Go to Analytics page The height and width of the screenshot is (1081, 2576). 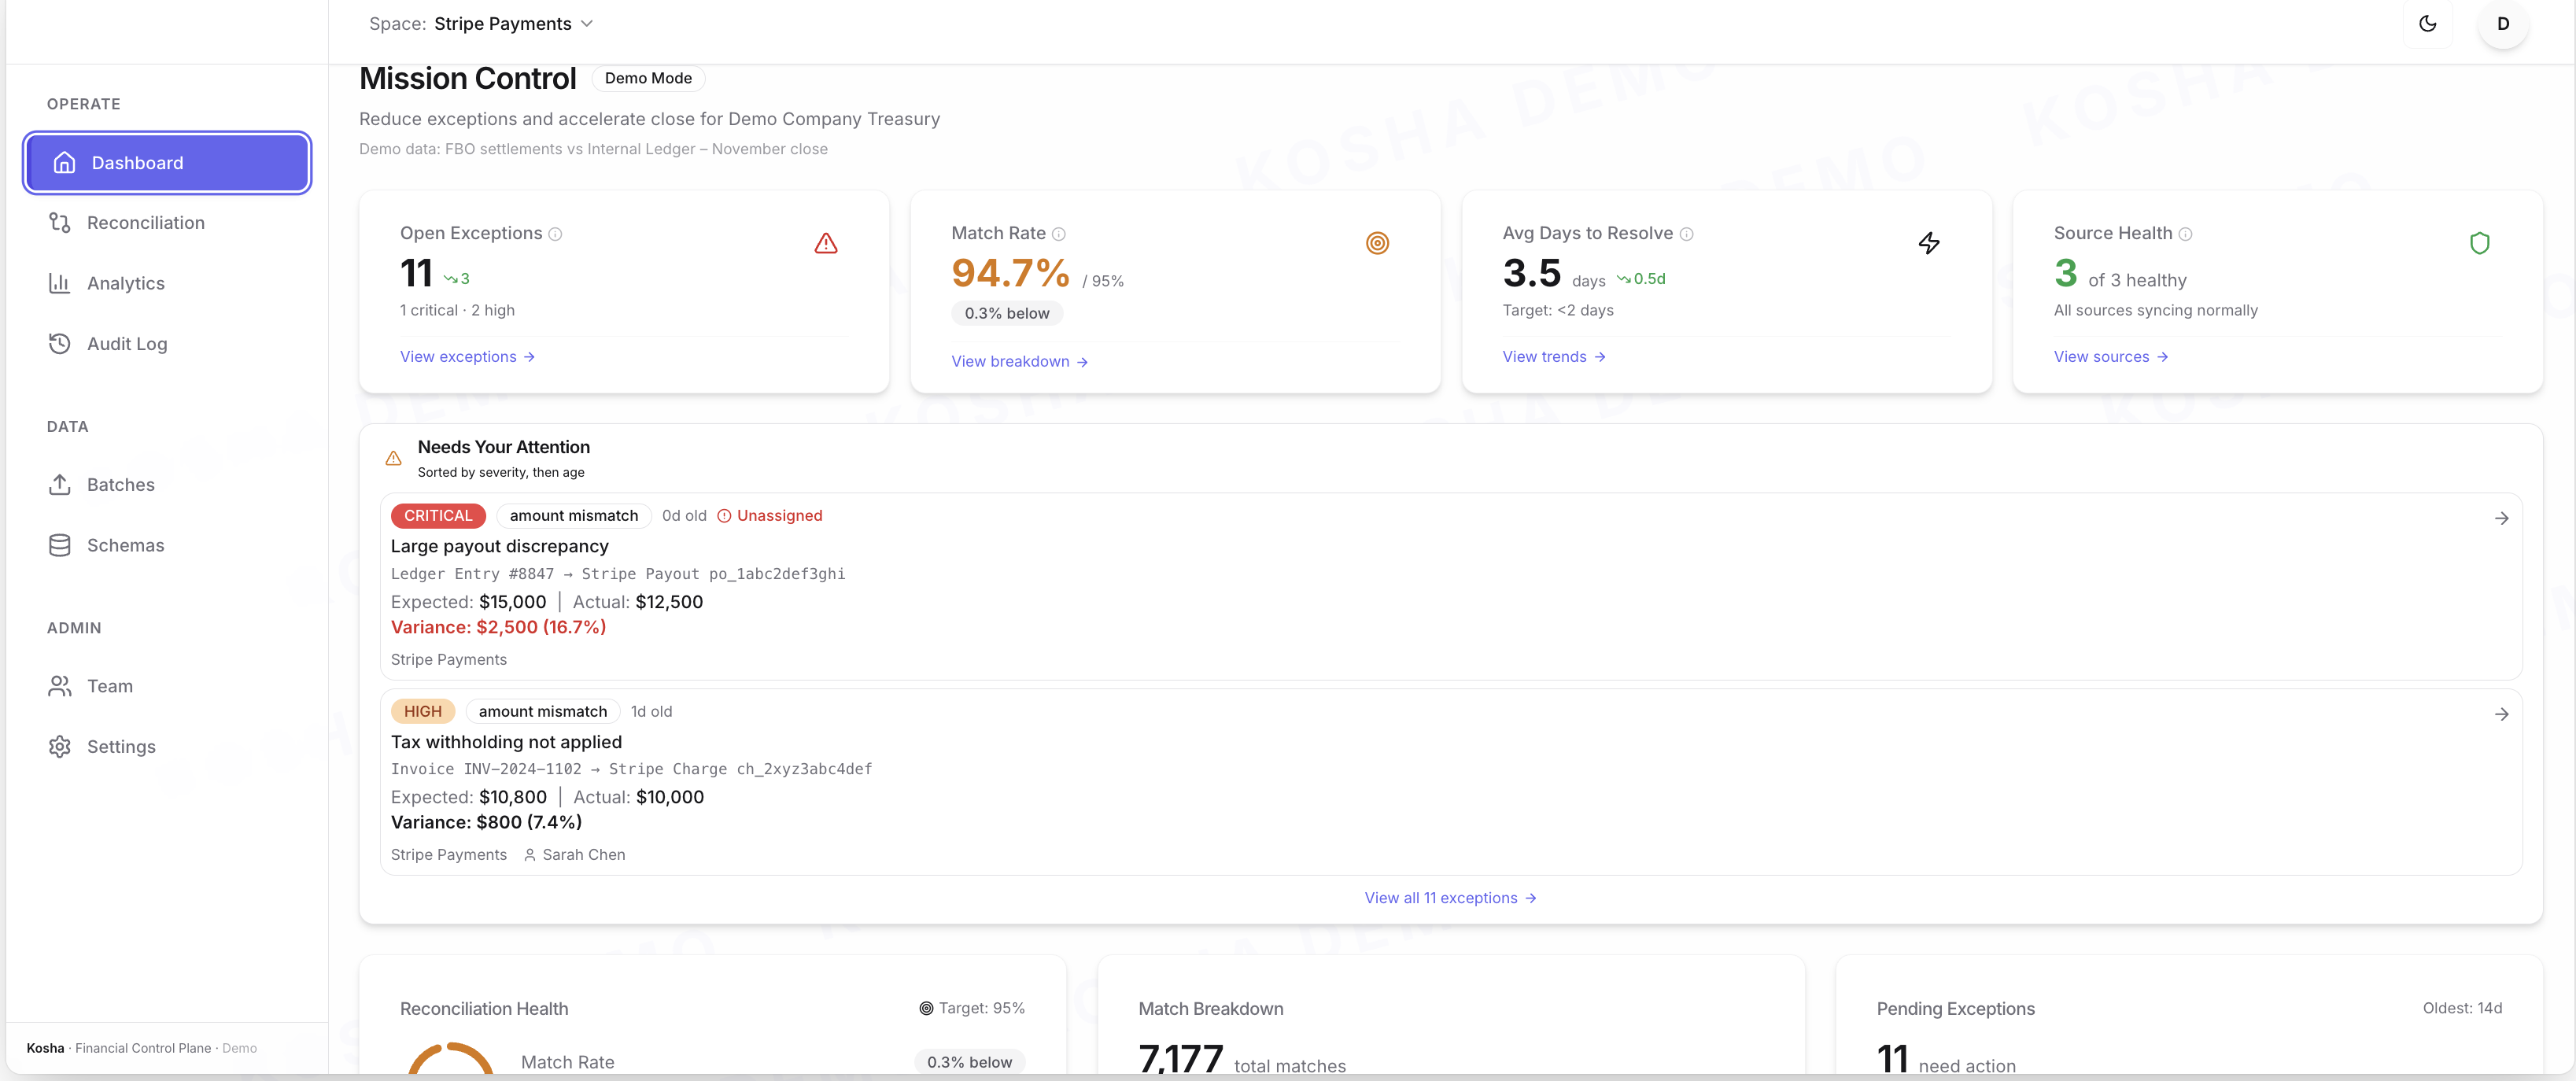125,283
